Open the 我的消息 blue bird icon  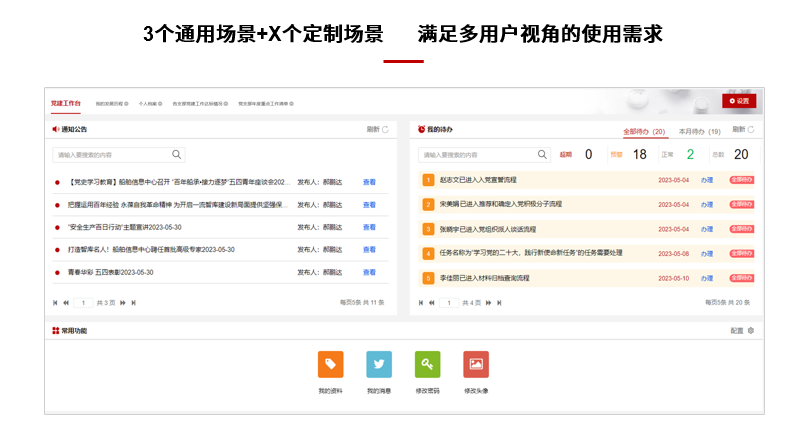coord(379,365)
